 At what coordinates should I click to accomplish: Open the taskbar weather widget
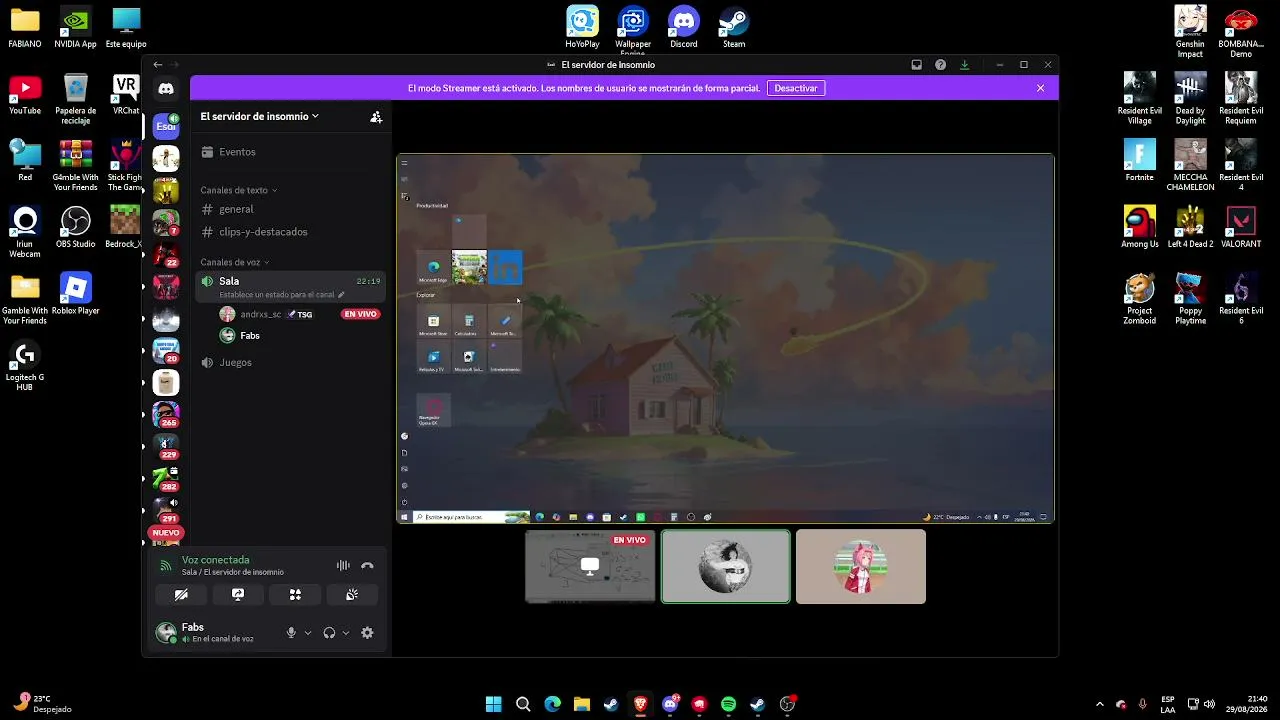(43, 704)
